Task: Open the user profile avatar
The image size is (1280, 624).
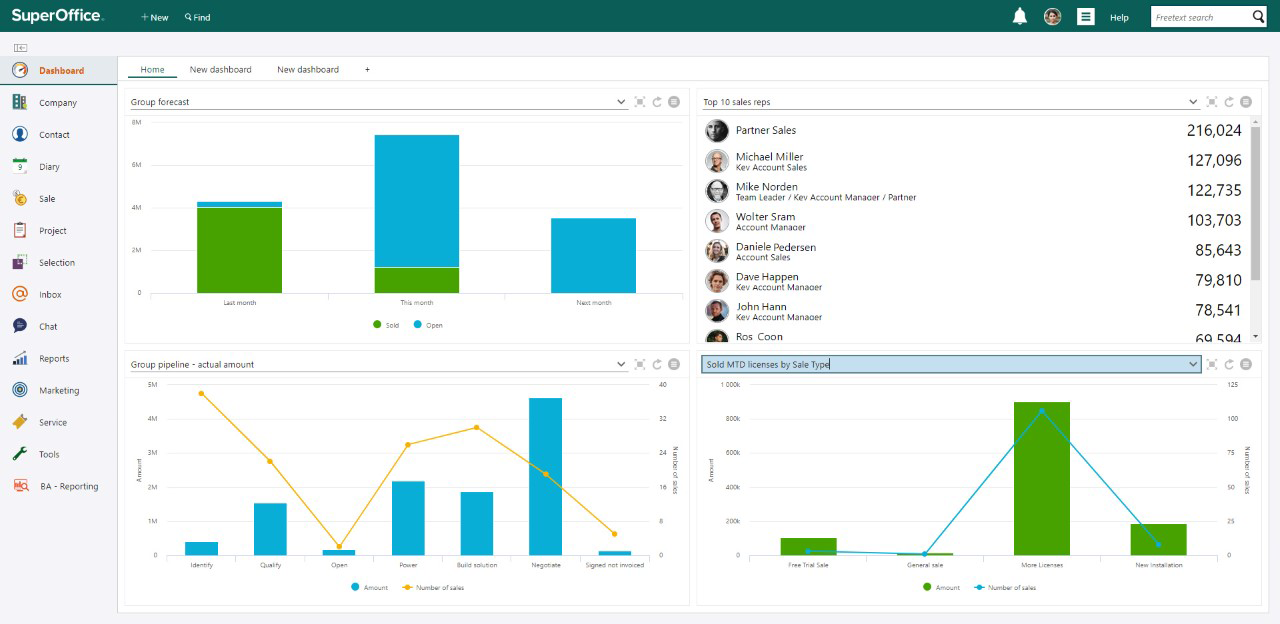Action: (1052, 16)
